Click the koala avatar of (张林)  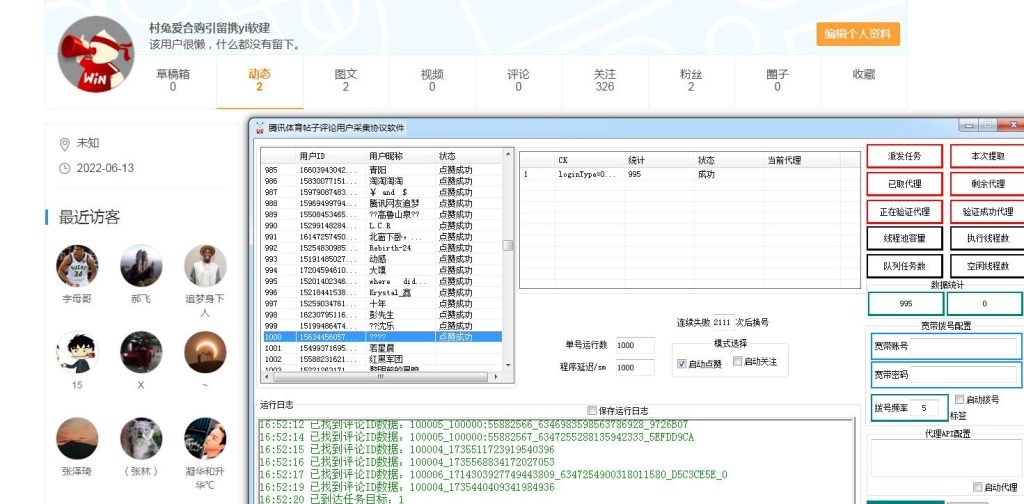141,438
